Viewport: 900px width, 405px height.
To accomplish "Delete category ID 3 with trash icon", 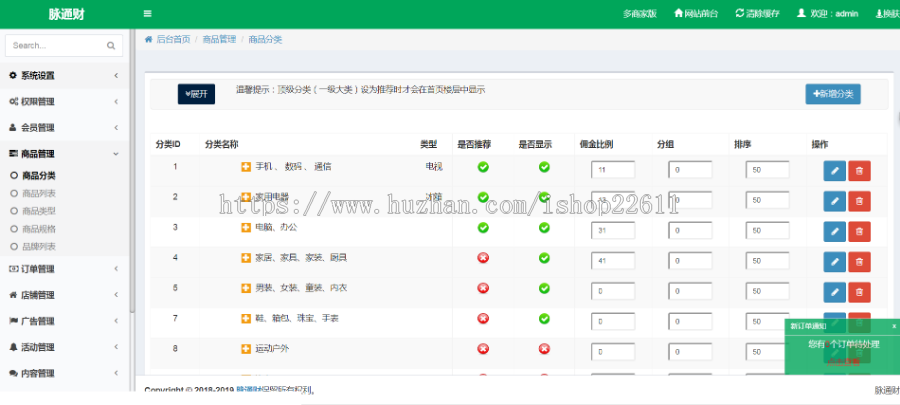I will coord(859,231).
